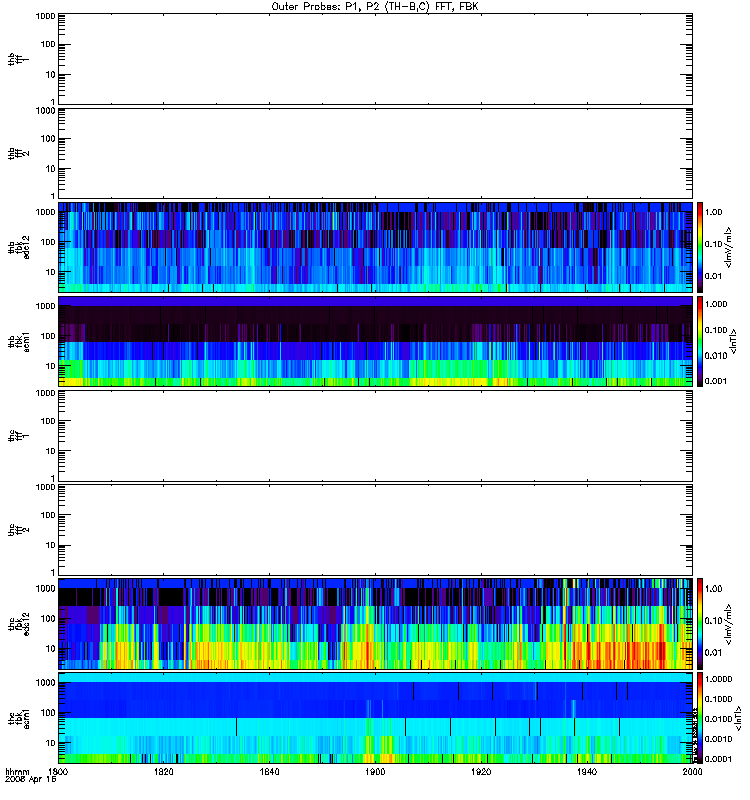Select the empty thb fft 1 panel

[376, 59]
